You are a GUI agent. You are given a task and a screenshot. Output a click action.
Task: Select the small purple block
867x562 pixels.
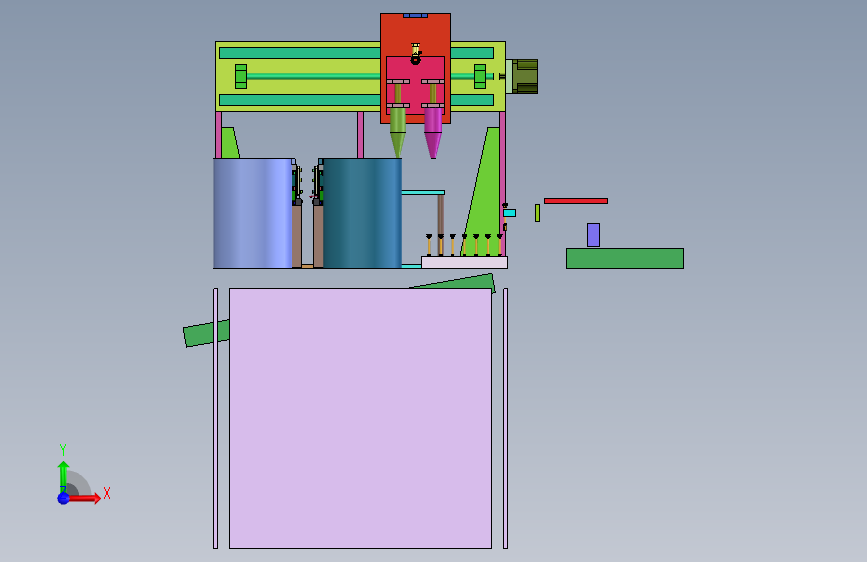593,235
